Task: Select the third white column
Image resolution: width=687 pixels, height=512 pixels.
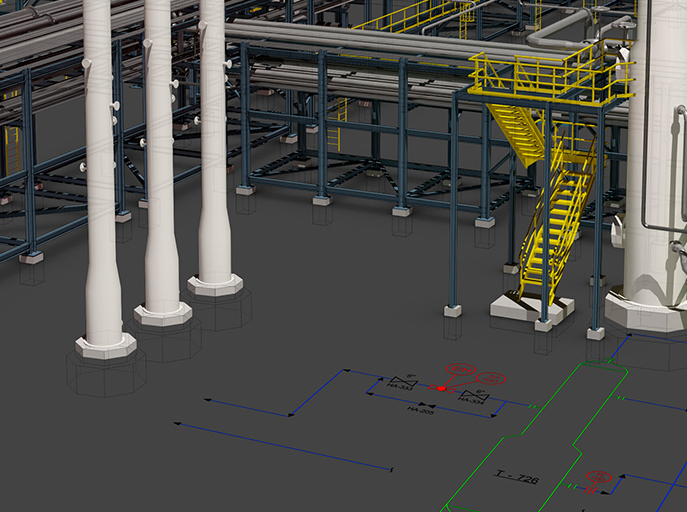Action: (x=213, y=150)
